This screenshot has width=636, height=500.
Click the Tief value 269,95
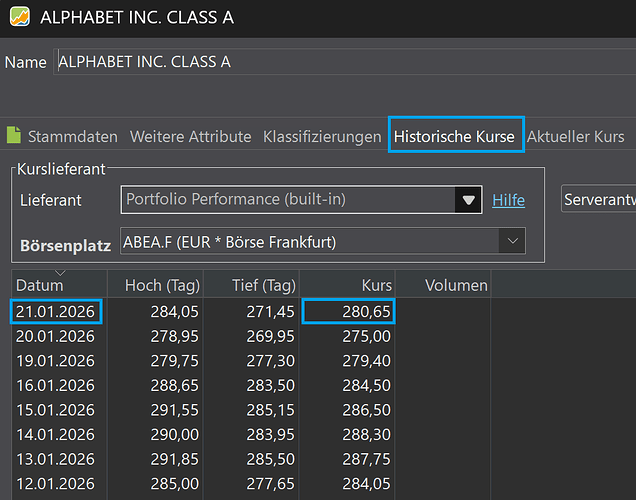[x=270, y=336]
